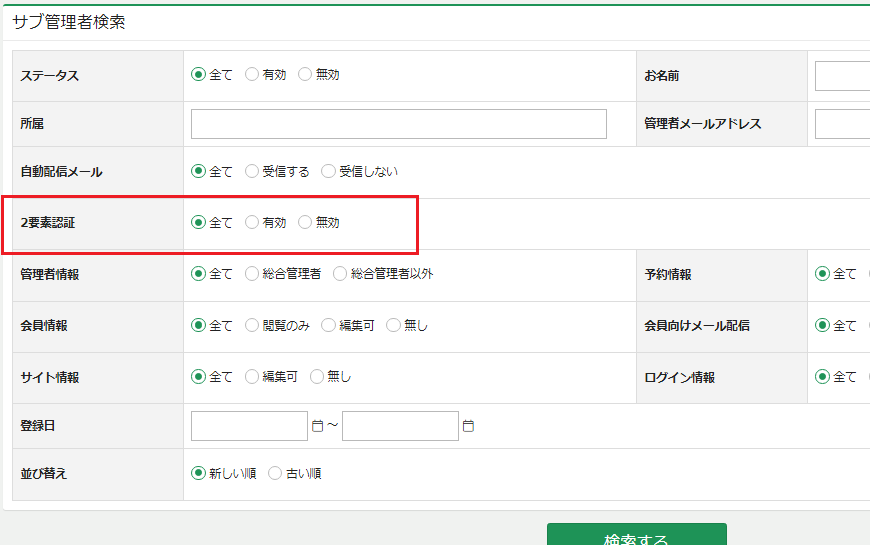Viewport: 870px width, 545px height.
Task: Click the お名前 label
Action: pos(661,75)
